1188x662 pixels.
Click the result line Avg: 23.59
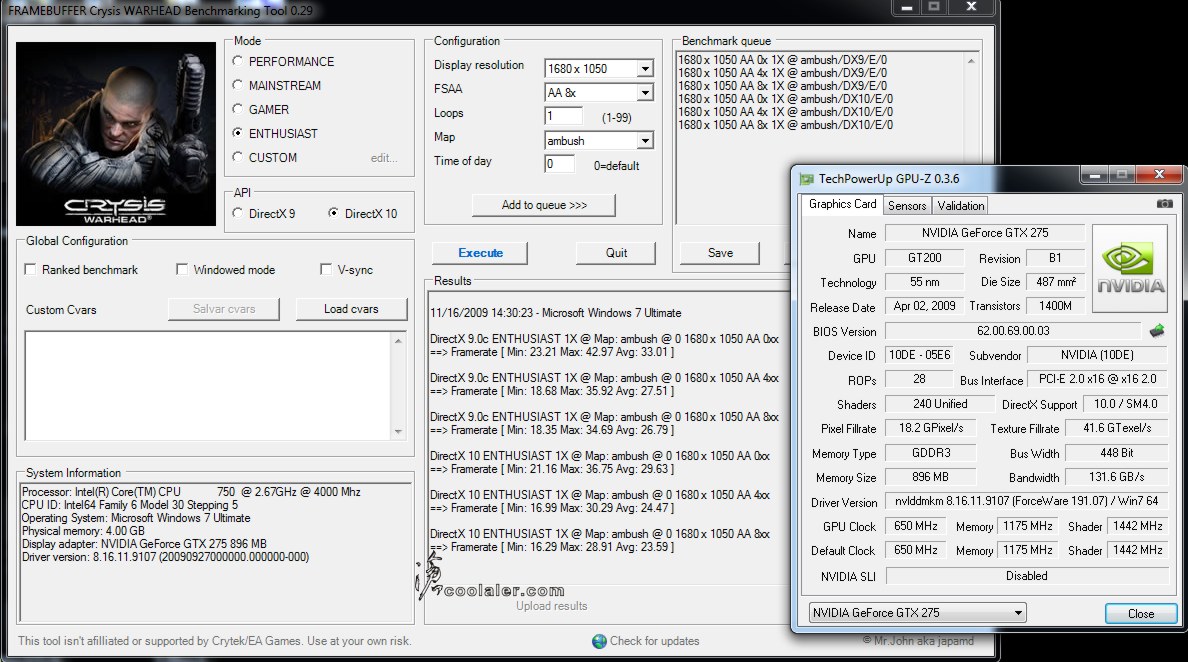click(552, 547)
